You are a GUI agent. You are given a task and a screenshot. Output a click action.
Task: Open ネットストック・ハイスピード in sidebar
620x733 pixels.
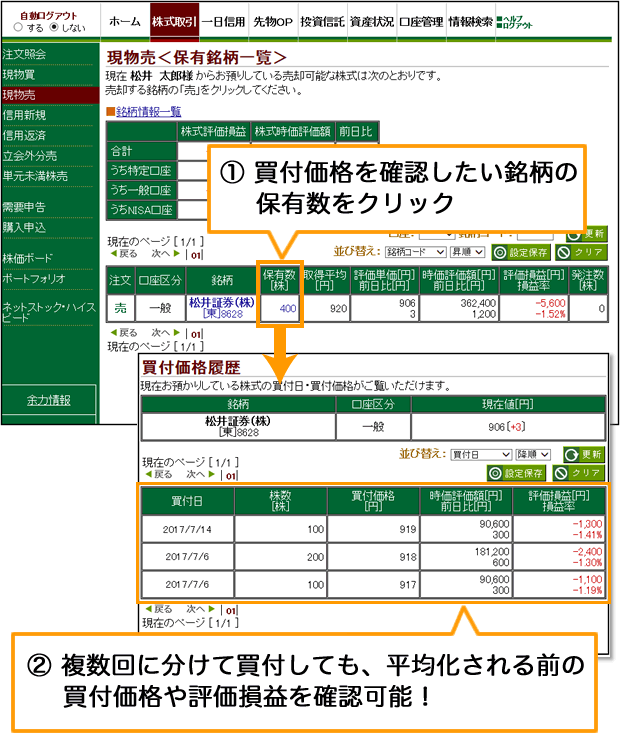coord(49,312)
